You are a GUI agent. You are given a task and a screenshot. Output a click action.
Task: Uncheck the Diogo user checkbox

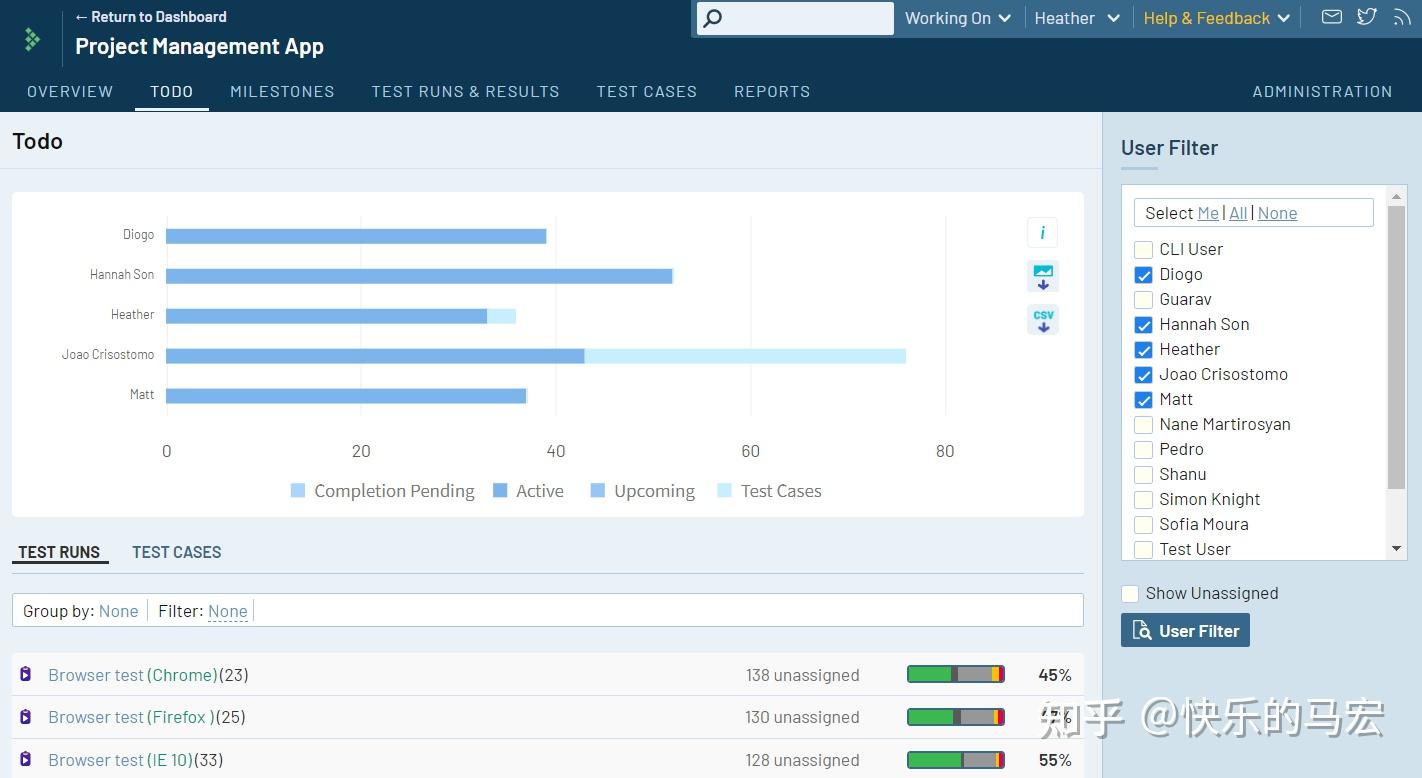(1143, 275)
